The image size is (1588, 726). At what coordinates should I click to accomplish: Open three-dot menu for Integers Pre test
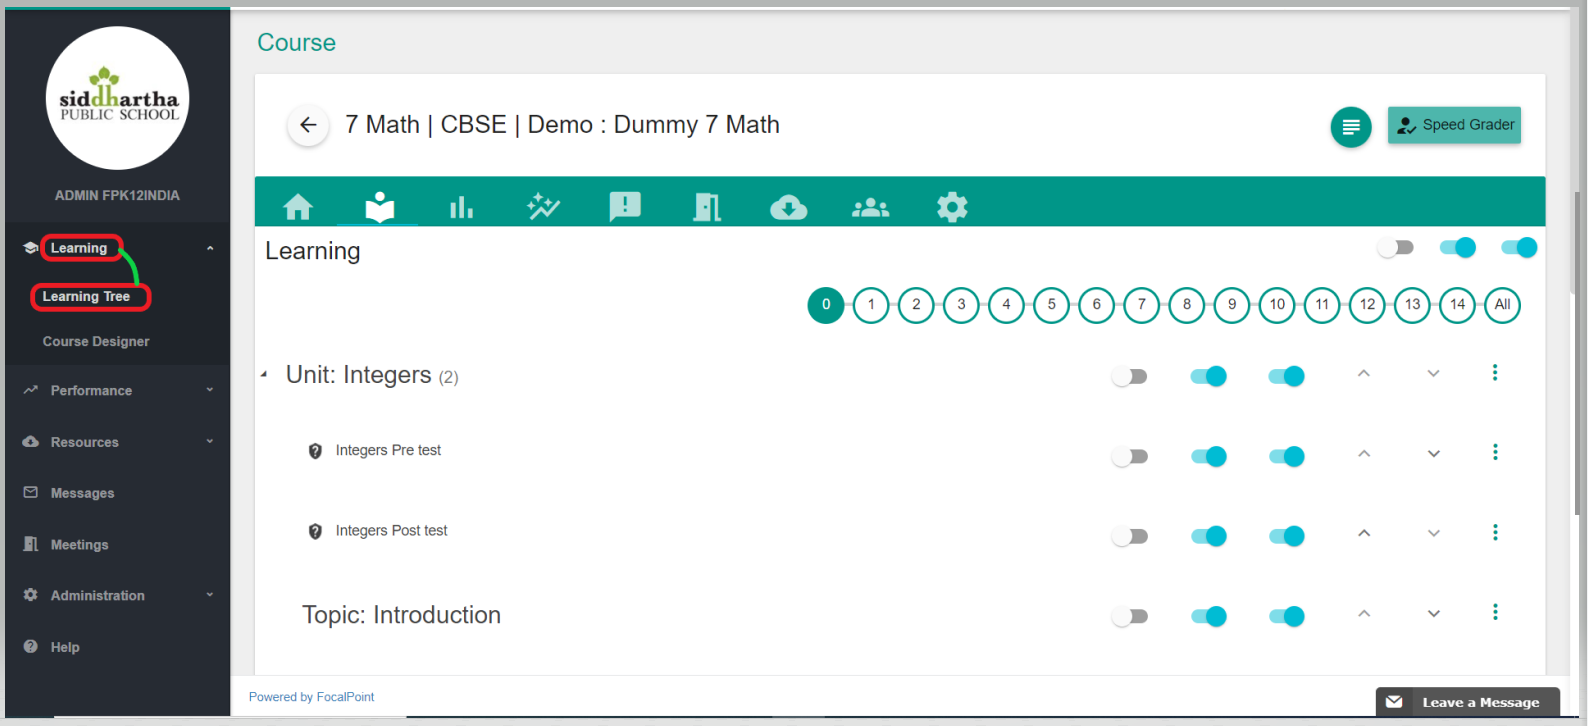(1495, 452)
